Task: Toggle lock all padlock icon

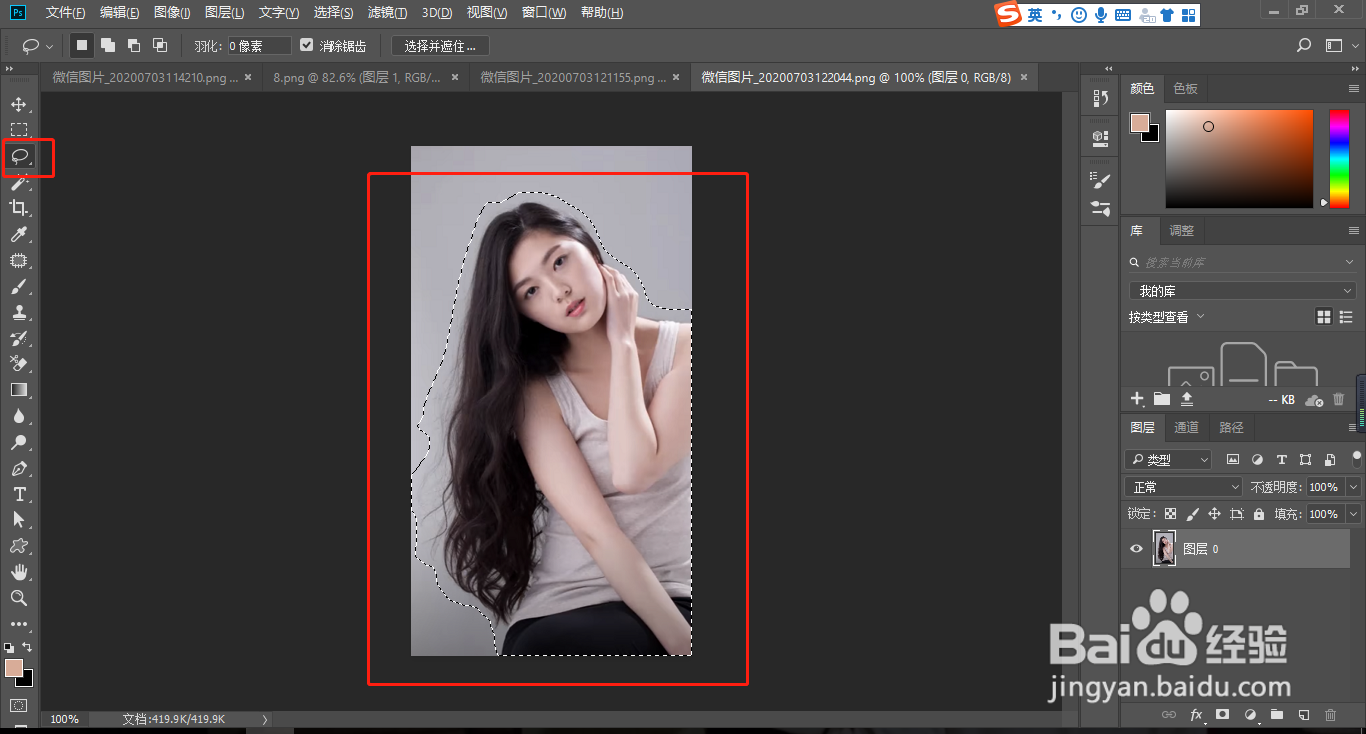Action: [x=1259, y=514]
